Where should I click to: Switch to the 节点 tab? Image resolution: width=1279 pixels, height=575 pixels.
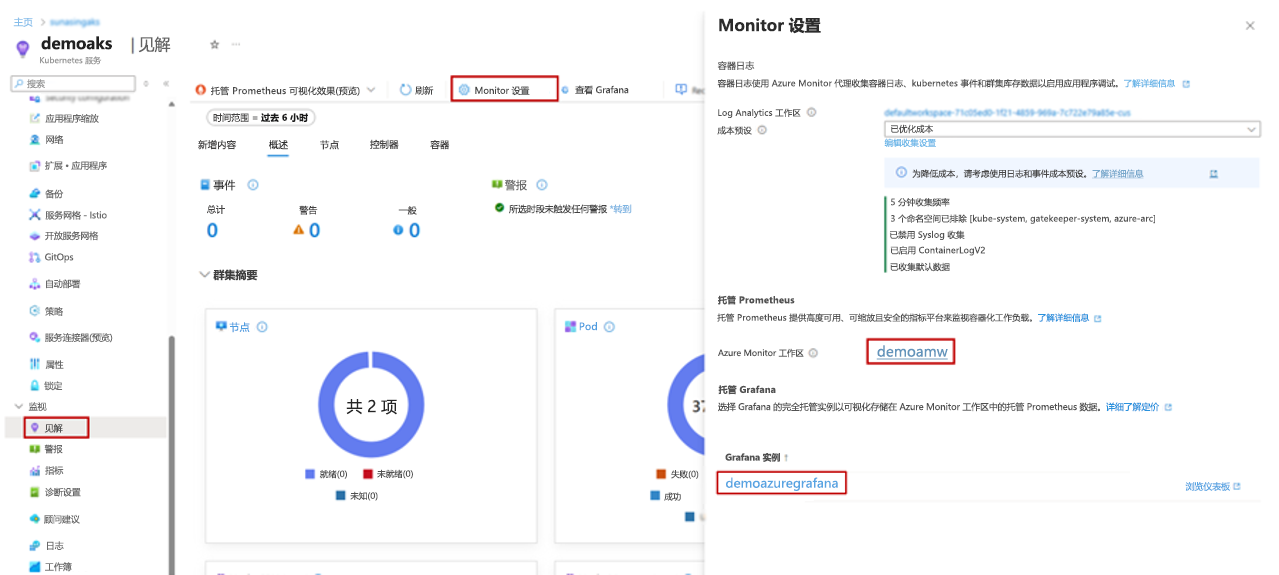(x=329, y=145)
